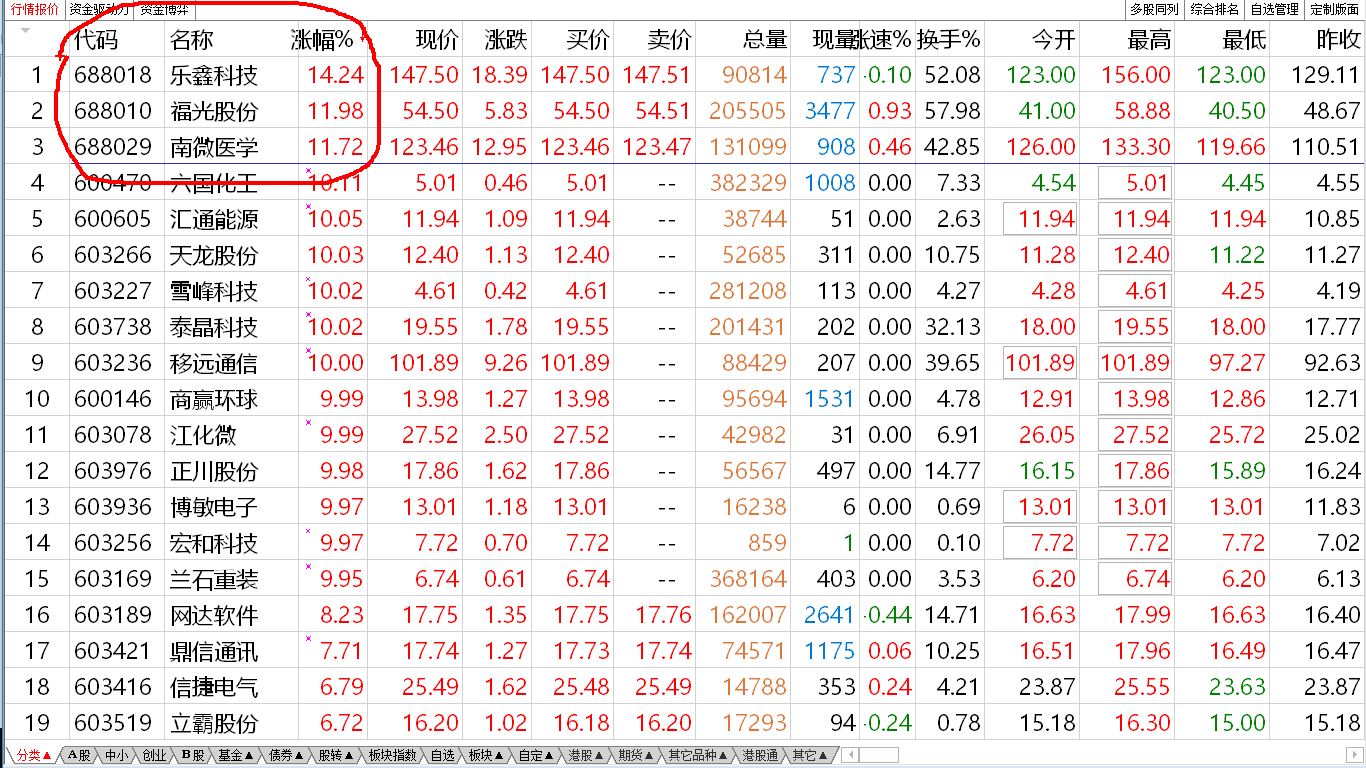Select the A股 bottom tab
Screen dimensions: 1366x768
point(78,755)
